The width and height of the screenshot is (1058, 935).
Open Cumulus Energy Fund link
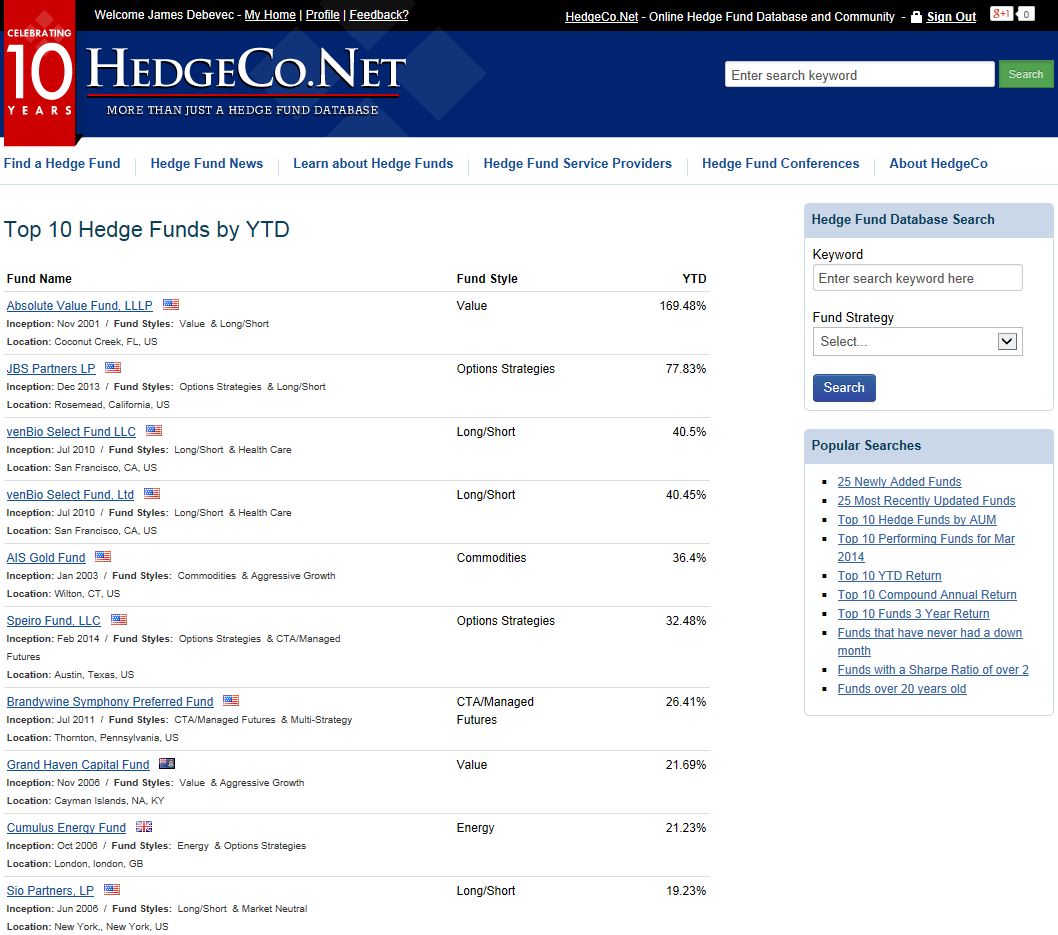(x=66, y=828)
